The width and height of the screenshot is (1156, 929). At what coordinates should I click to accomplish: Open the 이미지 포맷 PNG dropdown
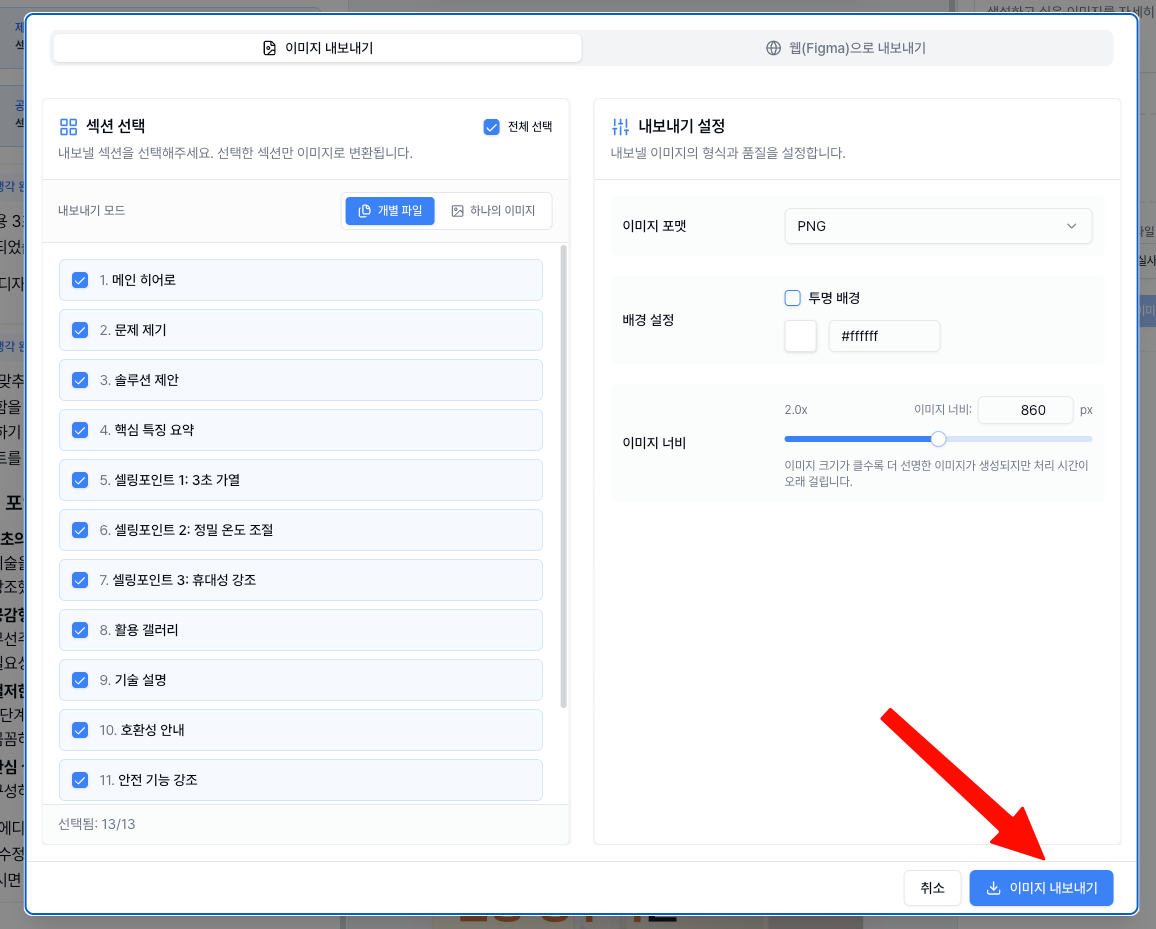[937, 226]
